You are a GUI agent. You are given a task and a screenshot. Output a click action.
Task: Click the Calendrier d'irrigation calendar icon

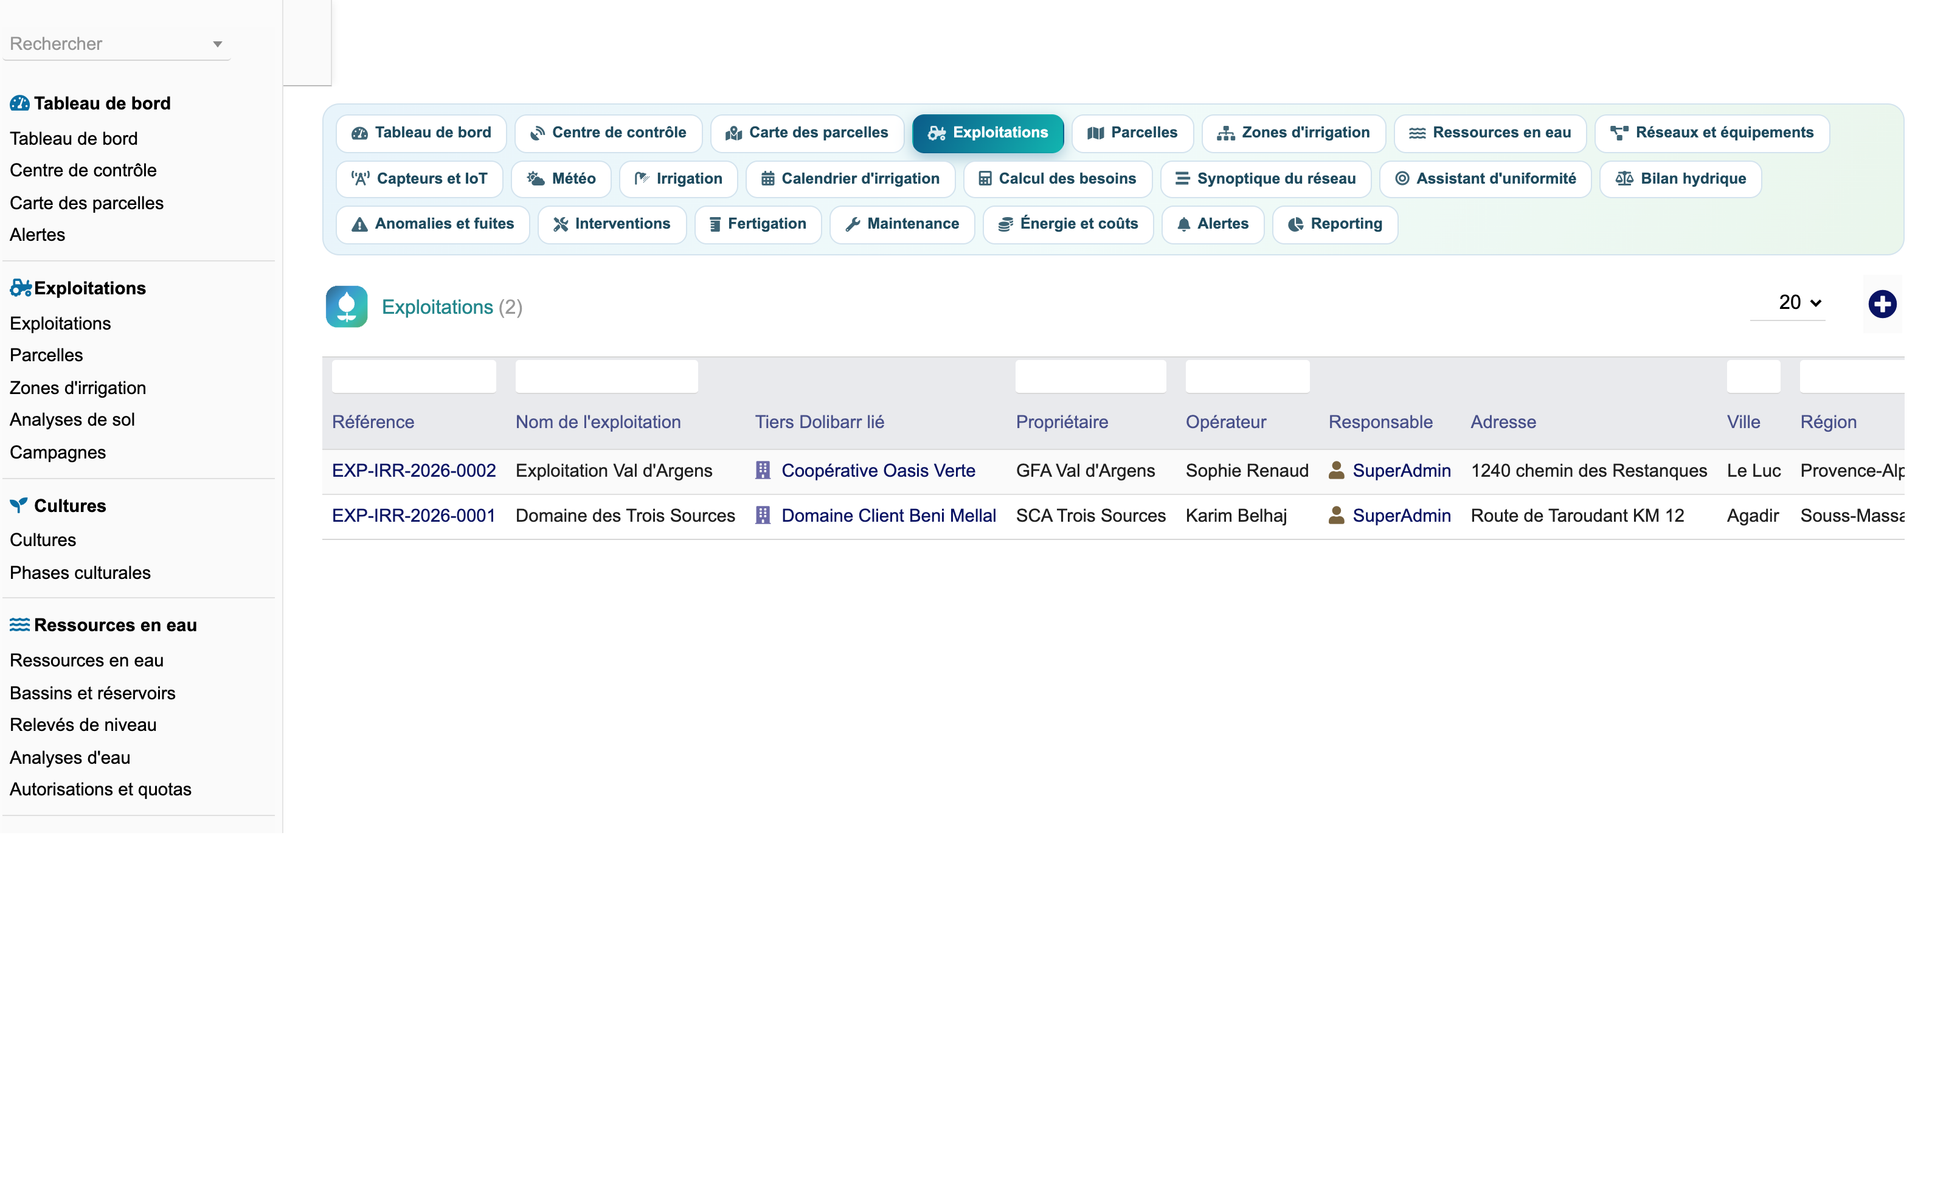pyautogui.click(x=768, y=179)
